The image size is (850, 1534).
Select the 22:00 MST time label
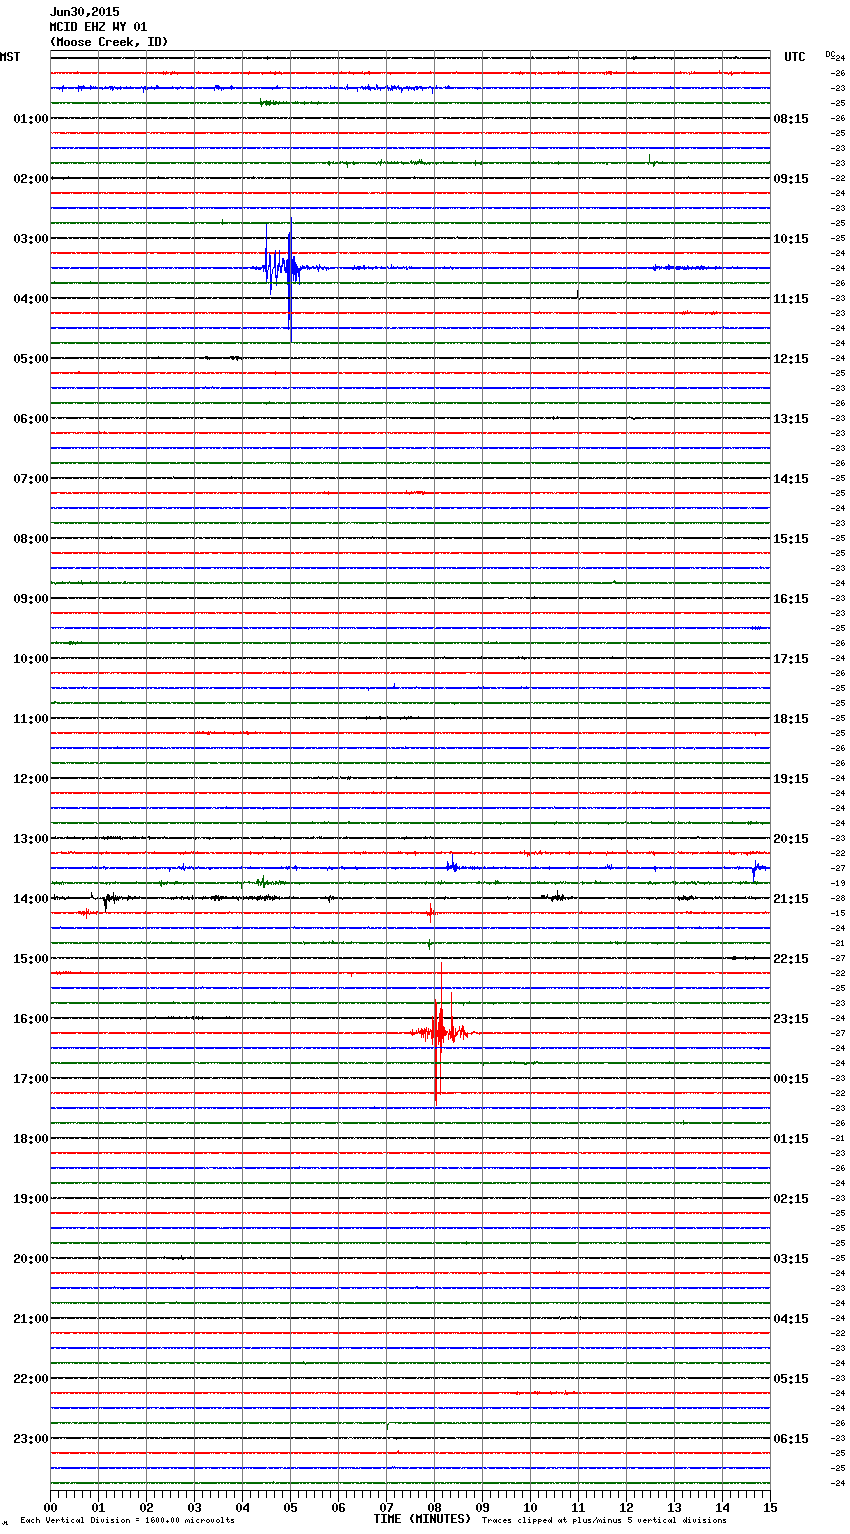(x=31, y=1378)
